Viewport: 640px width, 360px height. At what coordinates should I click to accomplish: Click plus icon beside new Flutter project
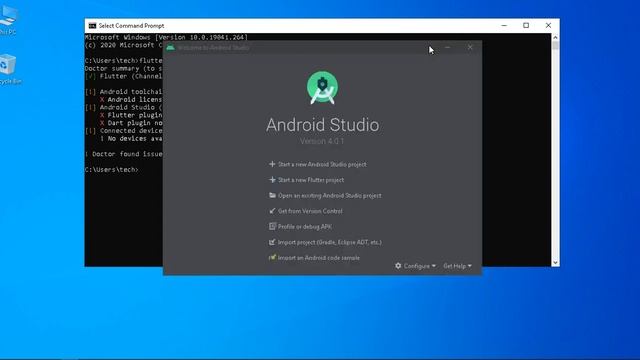pos(272,180)
